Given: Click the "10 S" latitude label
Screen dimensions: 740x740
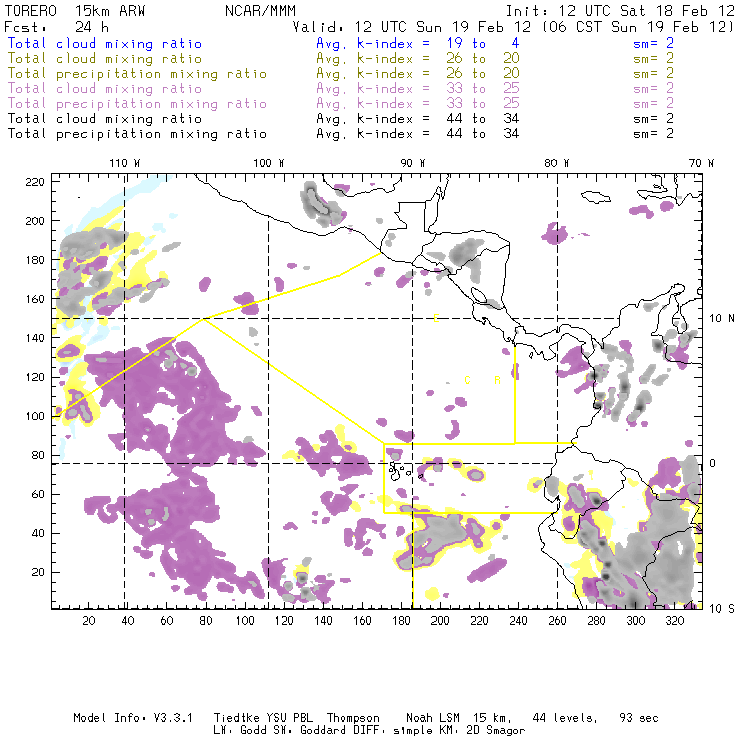Looking at the screenshot, I should tap(722, 609).
